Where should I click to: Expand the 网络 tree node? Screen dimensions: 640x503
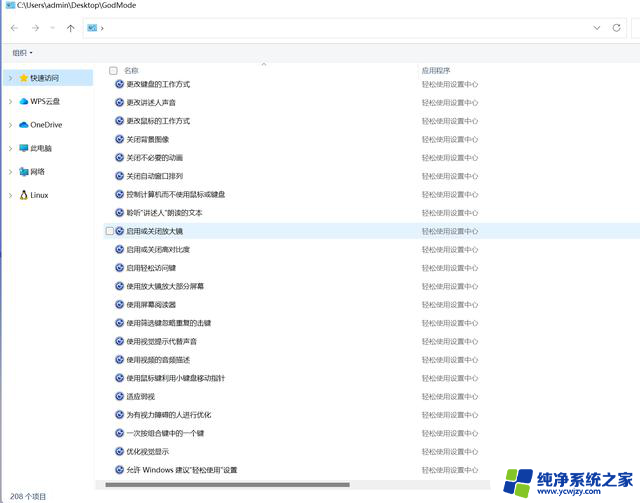click(x=11, y=171)
